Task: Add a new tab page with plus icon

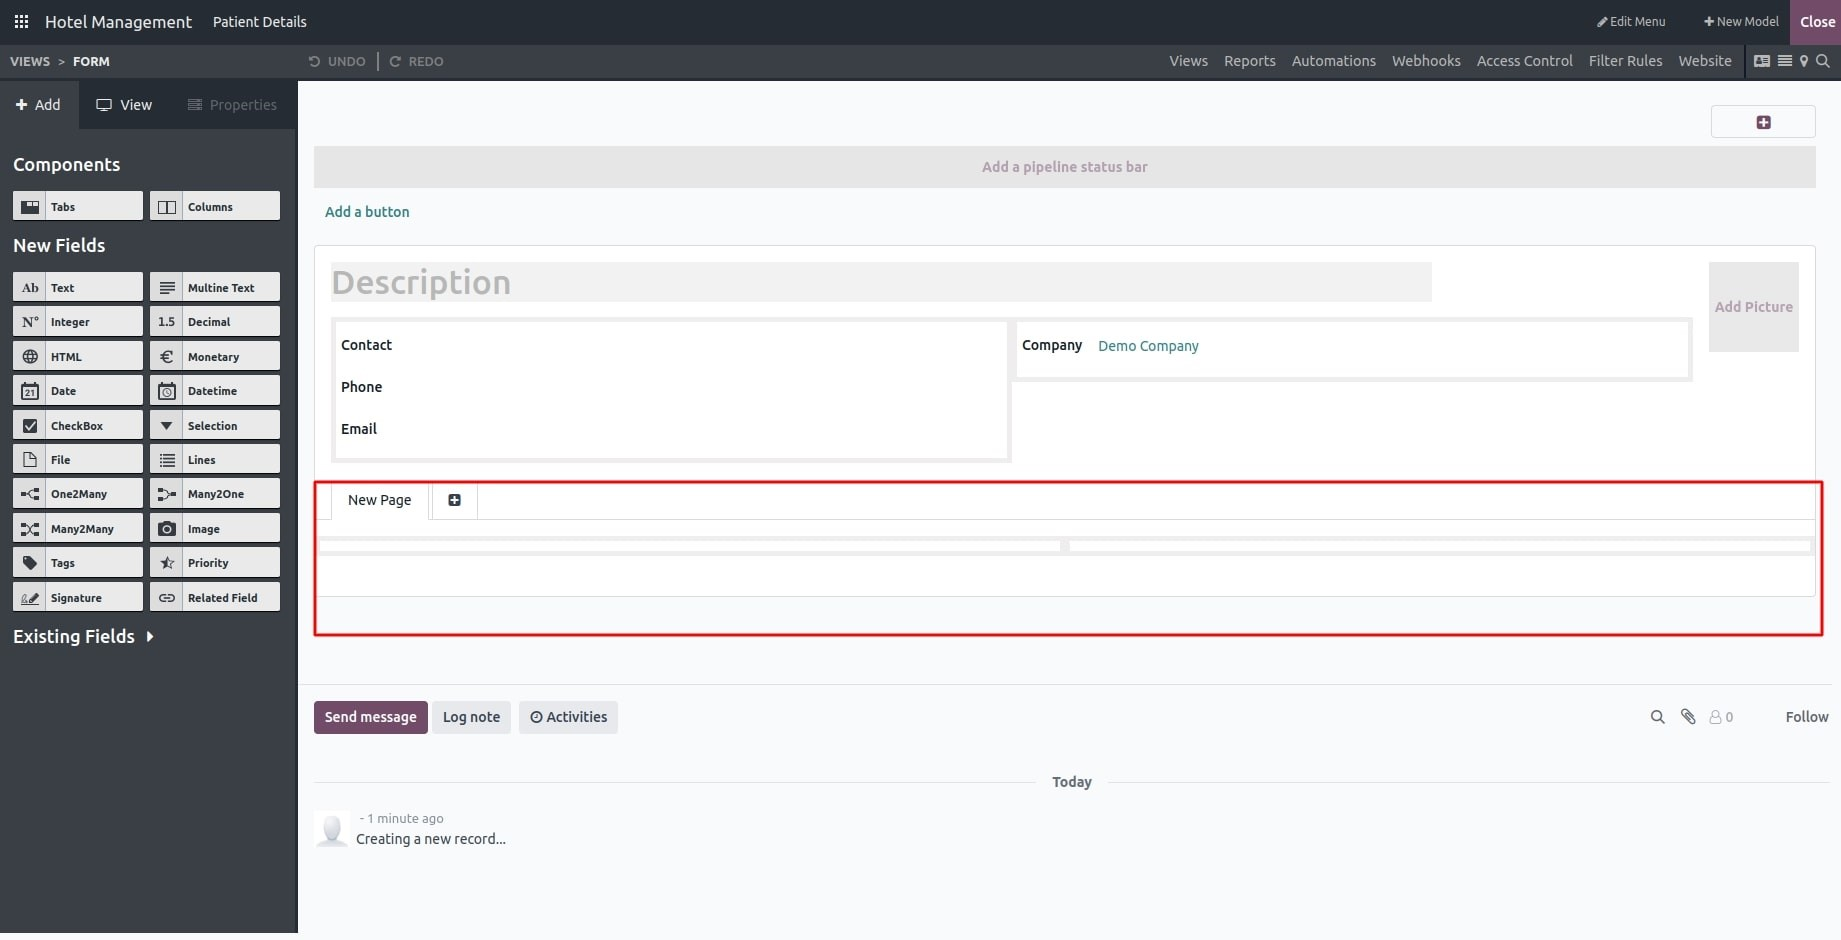Action: tap(454, 500)
